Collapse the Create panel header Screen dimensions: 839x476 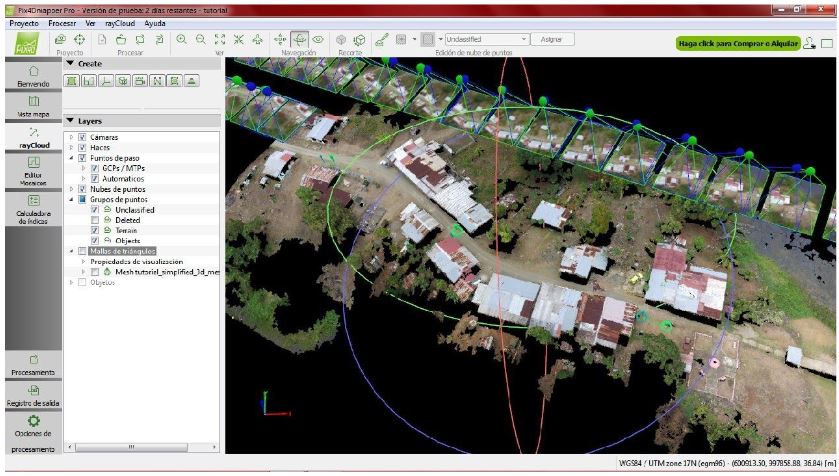(x=70, y=63)
